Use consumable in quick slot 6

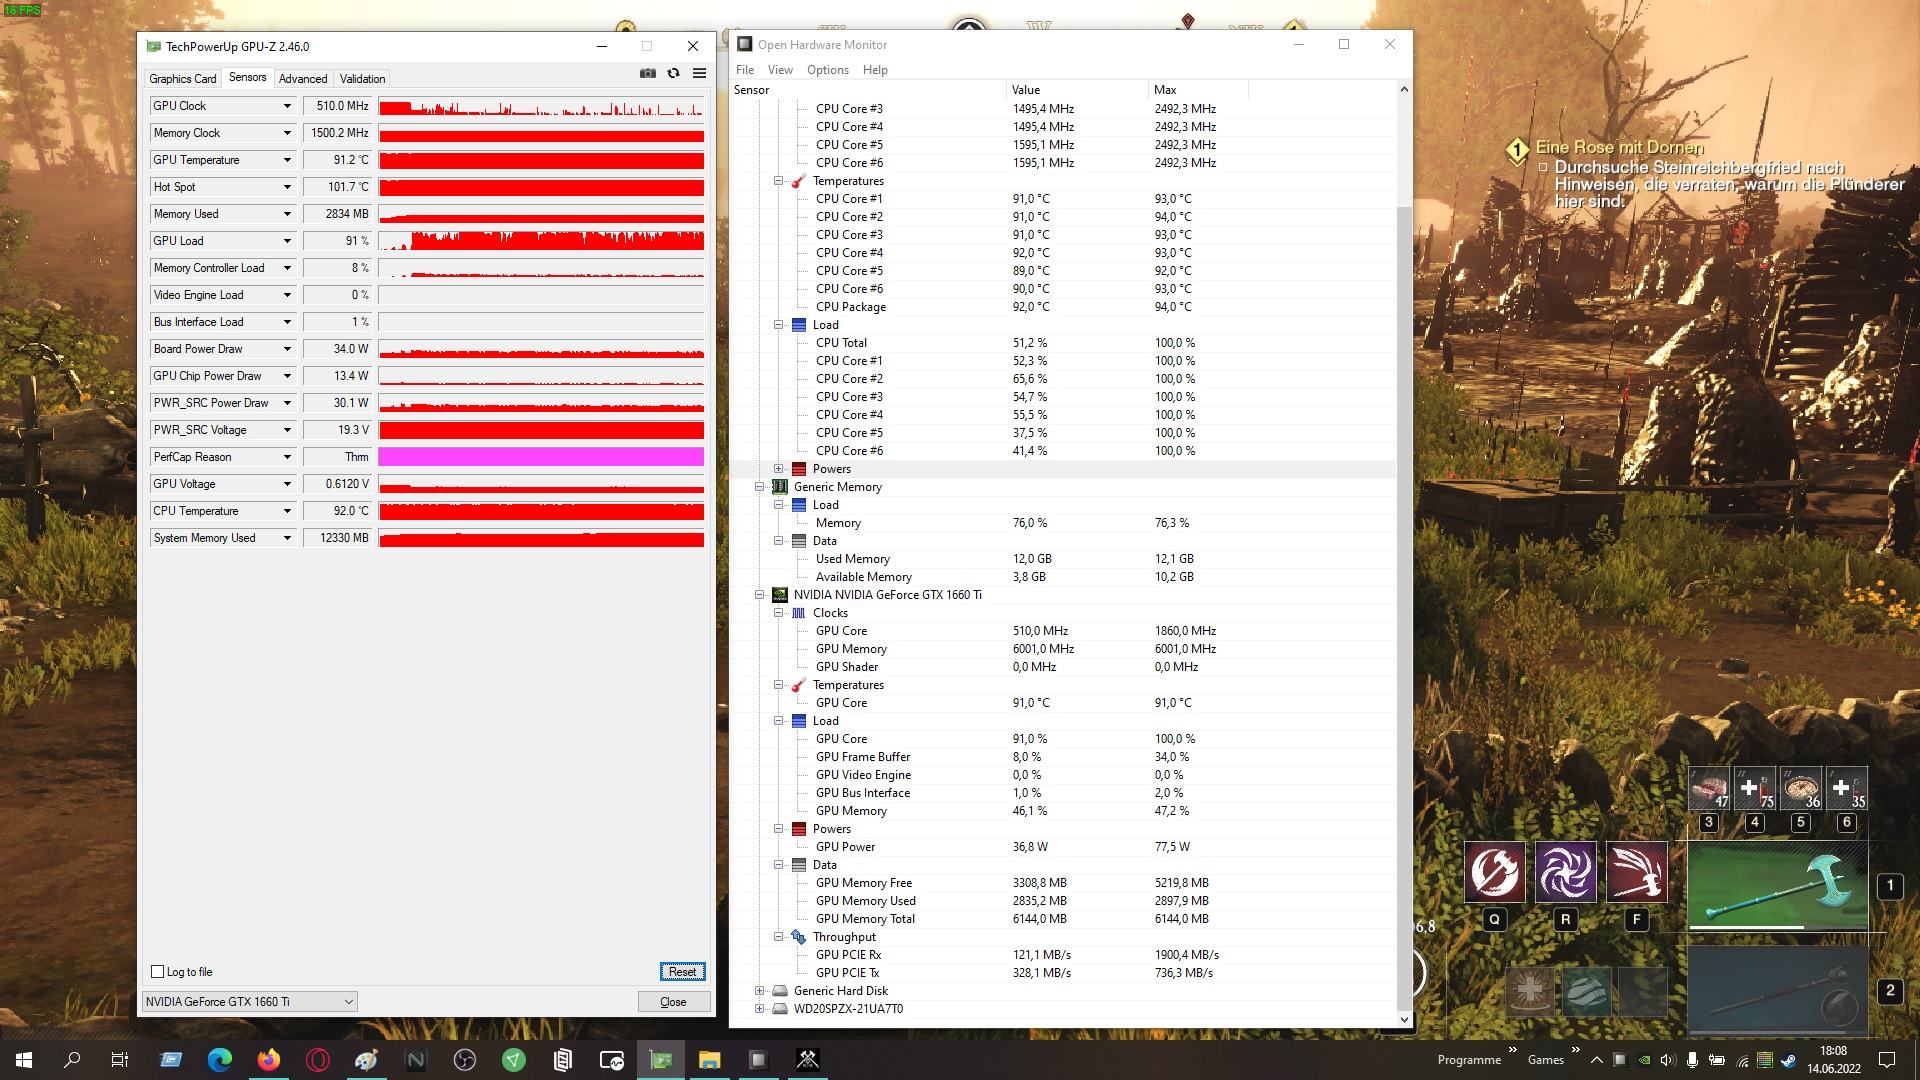(1847, 788)
